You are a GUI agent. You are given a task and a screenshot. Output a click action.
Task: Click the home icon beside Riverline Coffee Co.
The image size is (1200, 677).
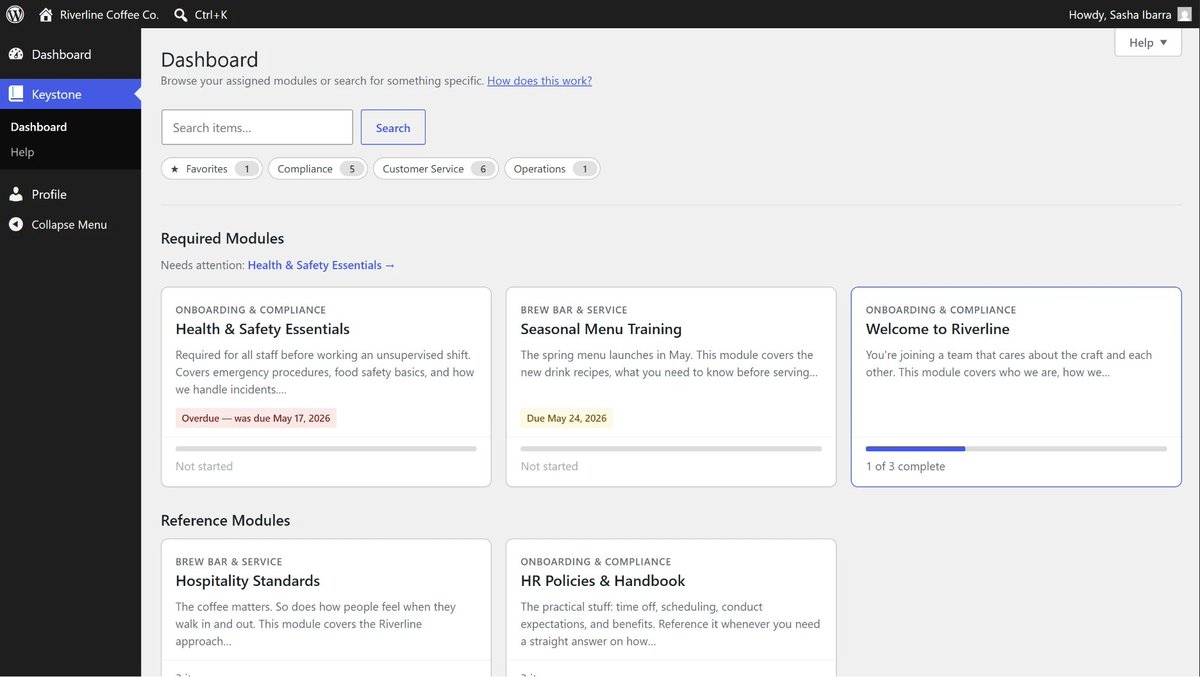(x=46, y=15)
